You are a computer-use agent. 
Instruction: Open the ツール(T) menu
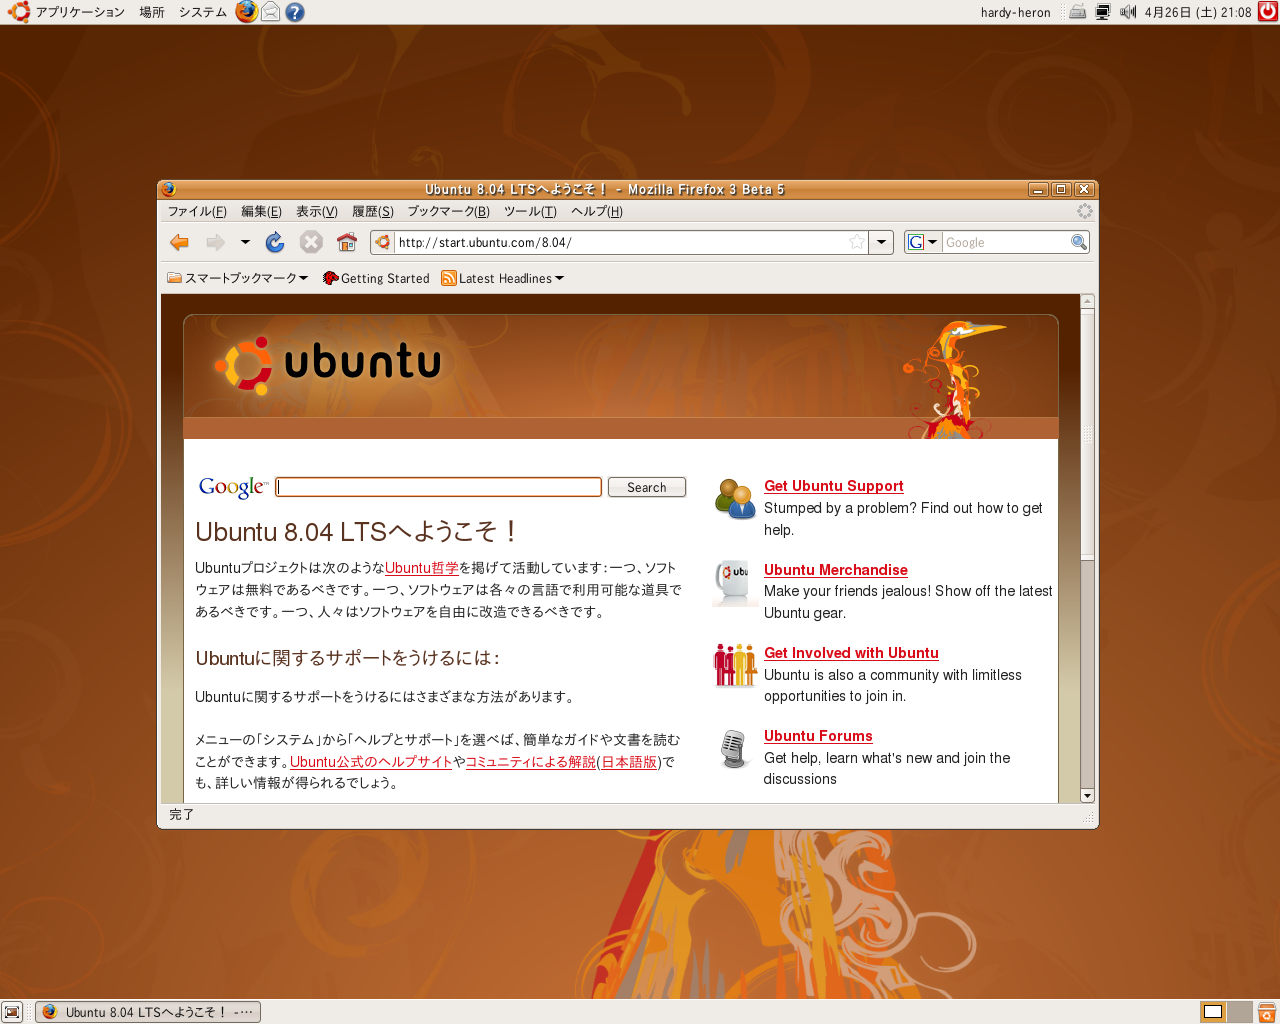(530, 211)
